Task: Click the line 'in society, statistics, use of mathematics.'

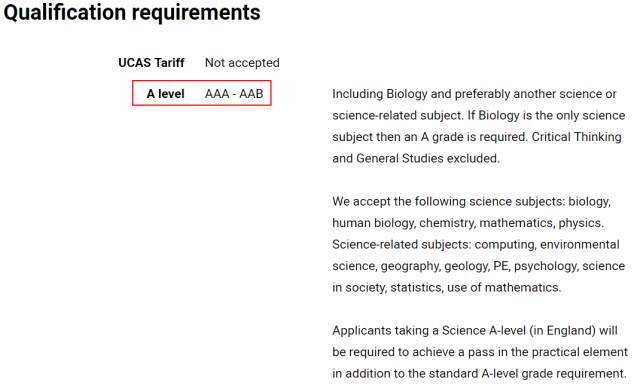Action: (x=447, y=288)
